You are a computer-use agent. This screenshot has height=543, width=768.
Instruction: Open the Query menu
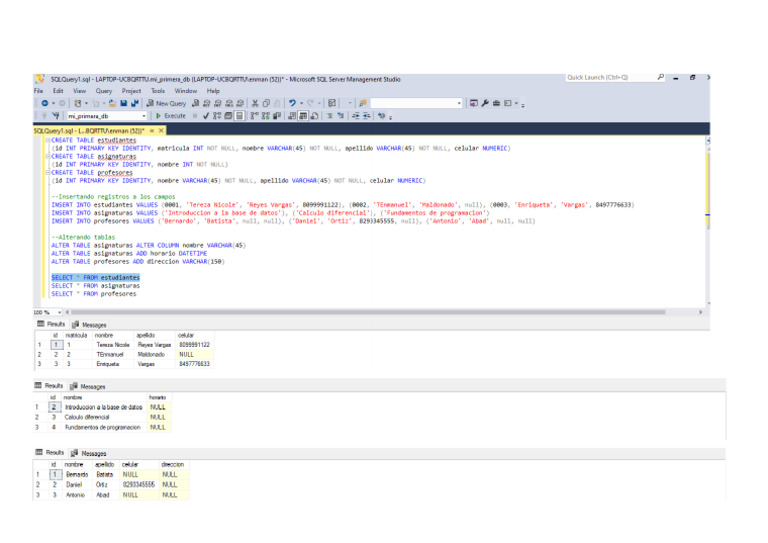coord(104,91)
